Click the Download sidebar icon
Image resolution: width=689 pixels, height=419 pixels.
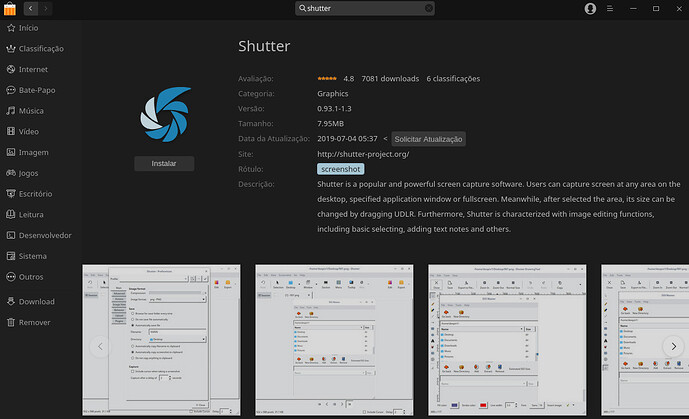[11, 301]
